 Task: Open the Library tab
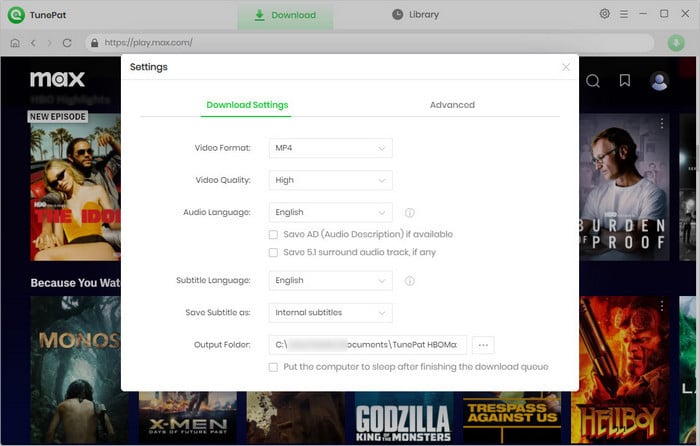(416, 15)
